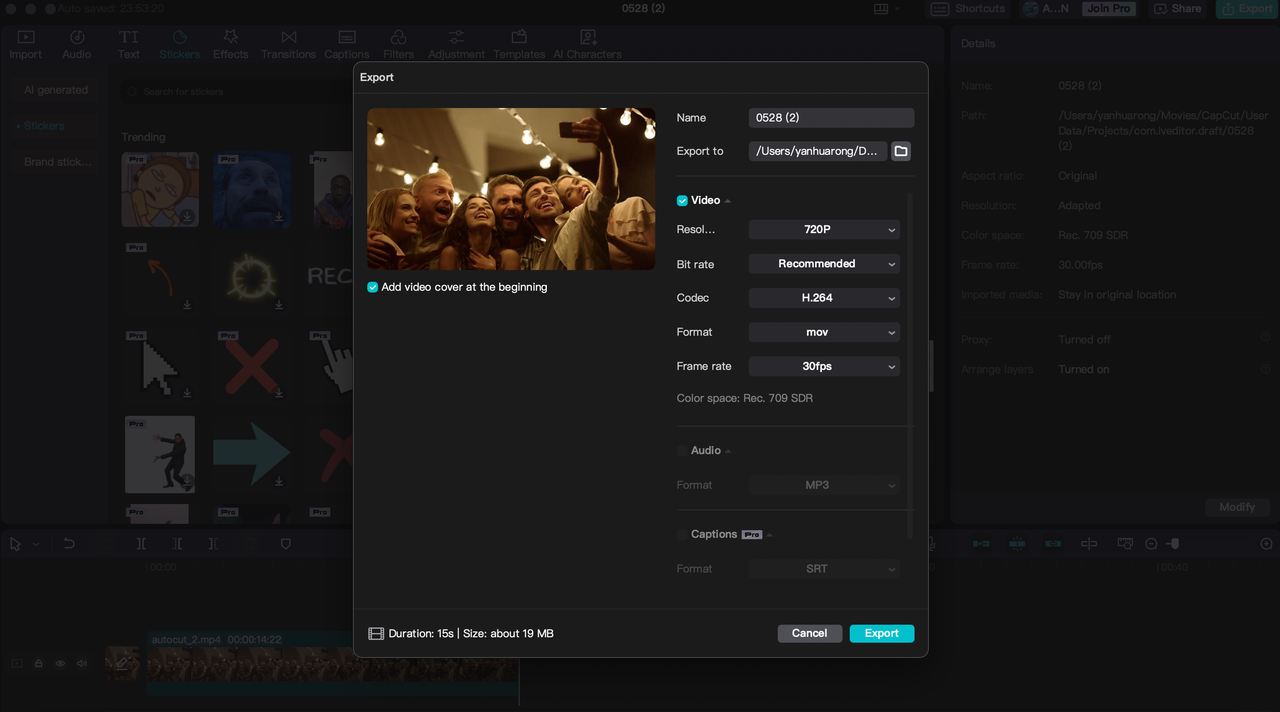Click the timeline zoom-in magnifier
The image size is (1280, 712).
1266,544
